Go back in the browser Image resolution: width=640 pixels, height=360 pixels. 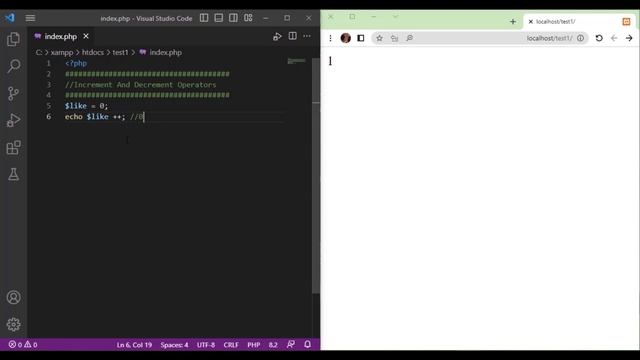[614, 38]
